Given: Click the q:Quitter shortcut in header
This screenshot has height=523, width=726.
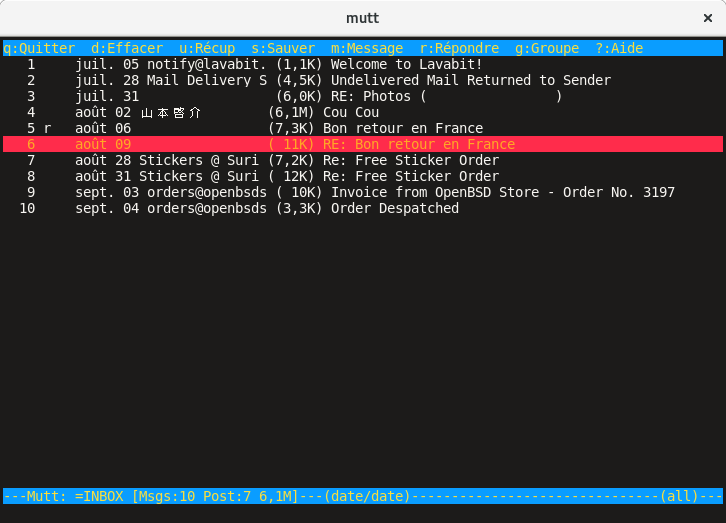Looking at the screenshot, I should [39, 48].
